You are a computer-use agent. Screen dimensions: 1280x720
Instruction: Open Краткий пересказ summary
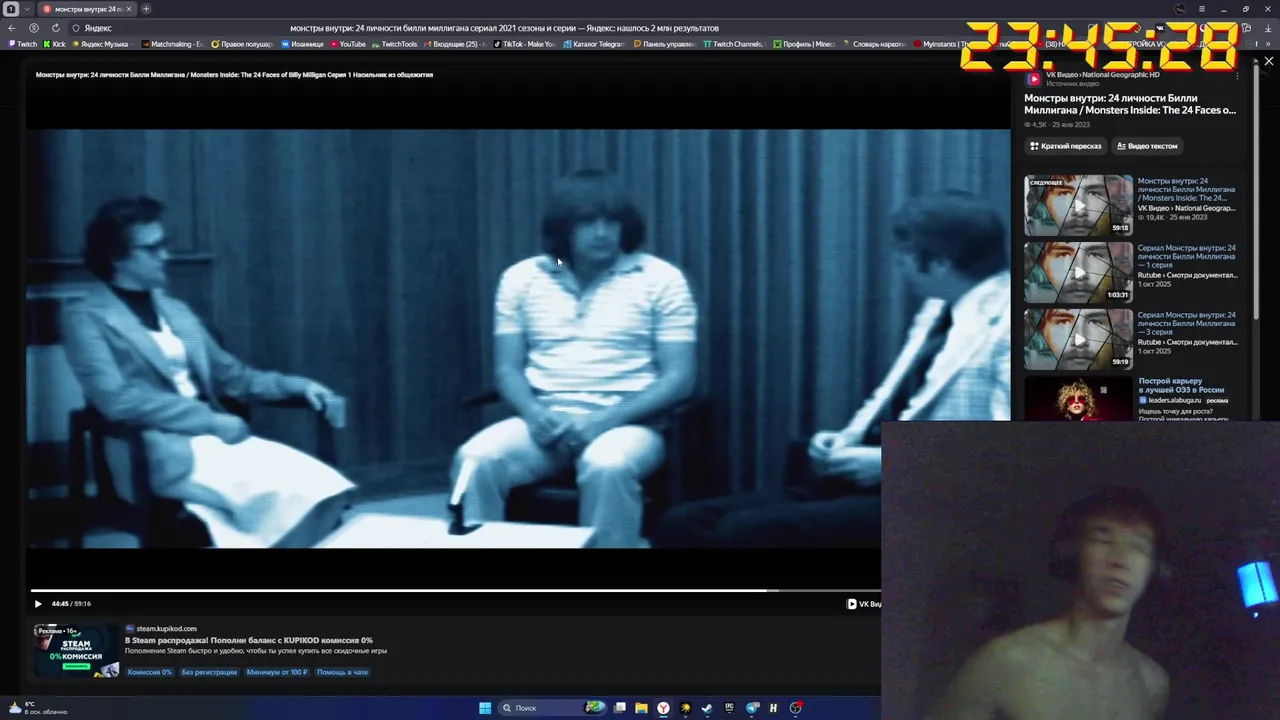click(x=1066, y=146)
